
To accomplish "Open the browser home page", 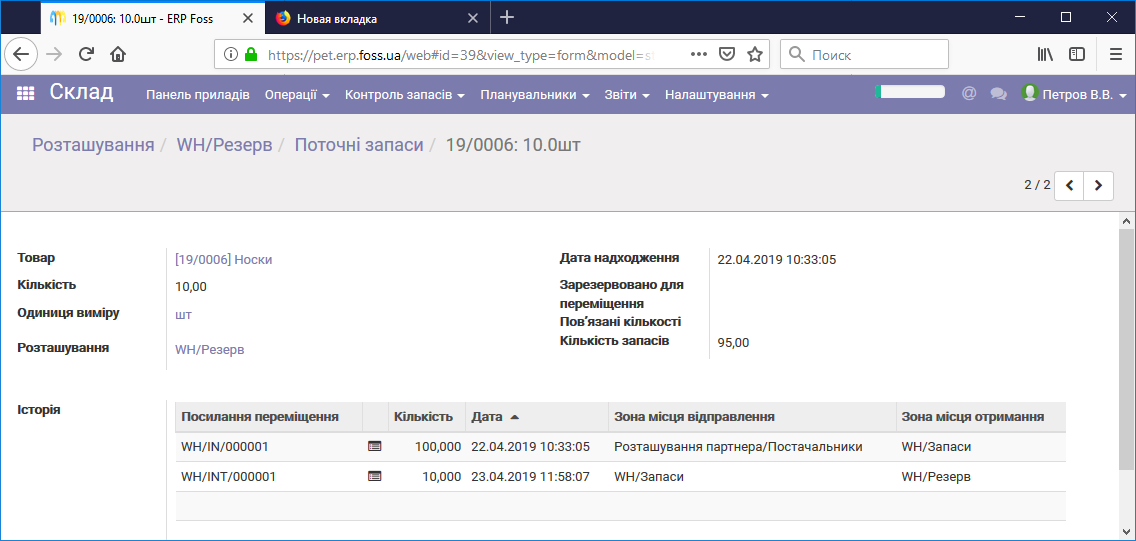I will coord(118,54).
